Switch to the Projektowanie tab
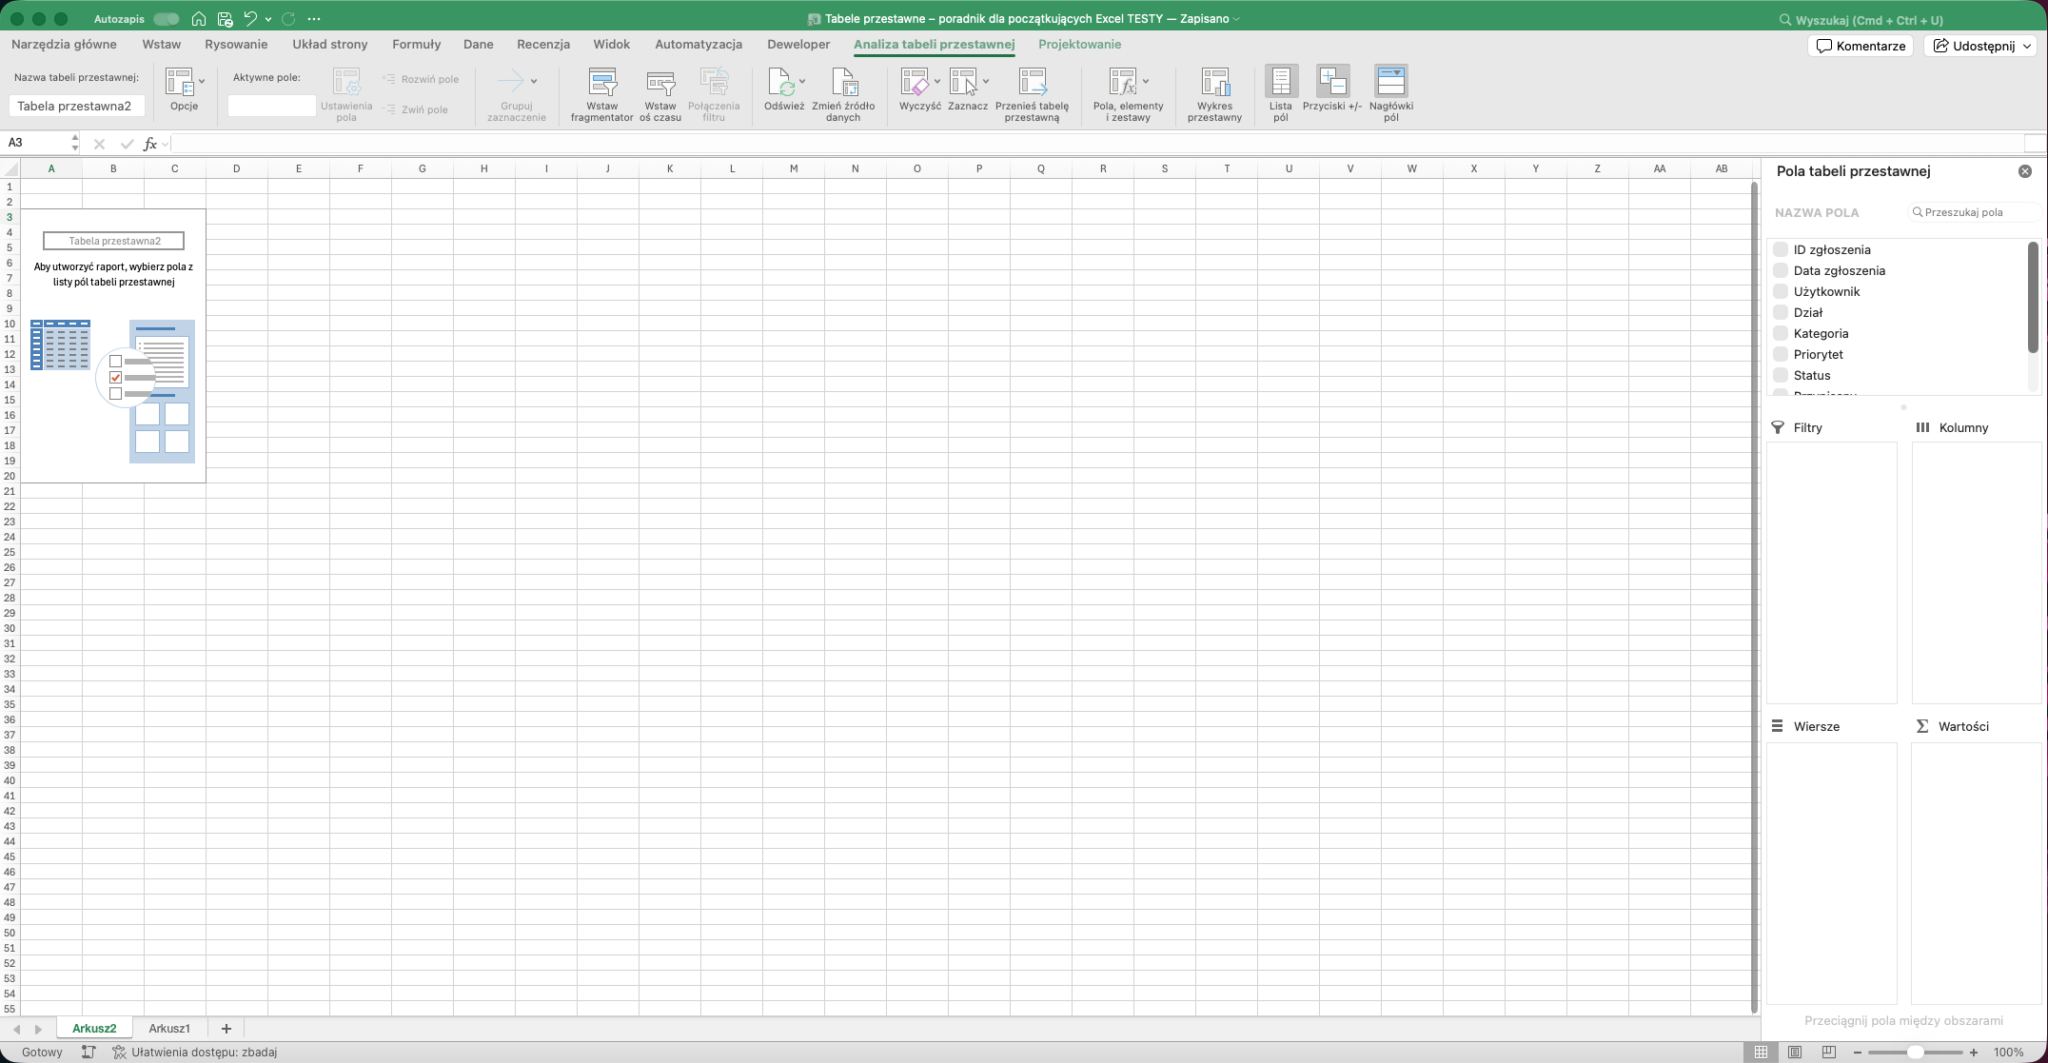The width and height of the screenshot is (2048, 1063). coord(1079,44)
